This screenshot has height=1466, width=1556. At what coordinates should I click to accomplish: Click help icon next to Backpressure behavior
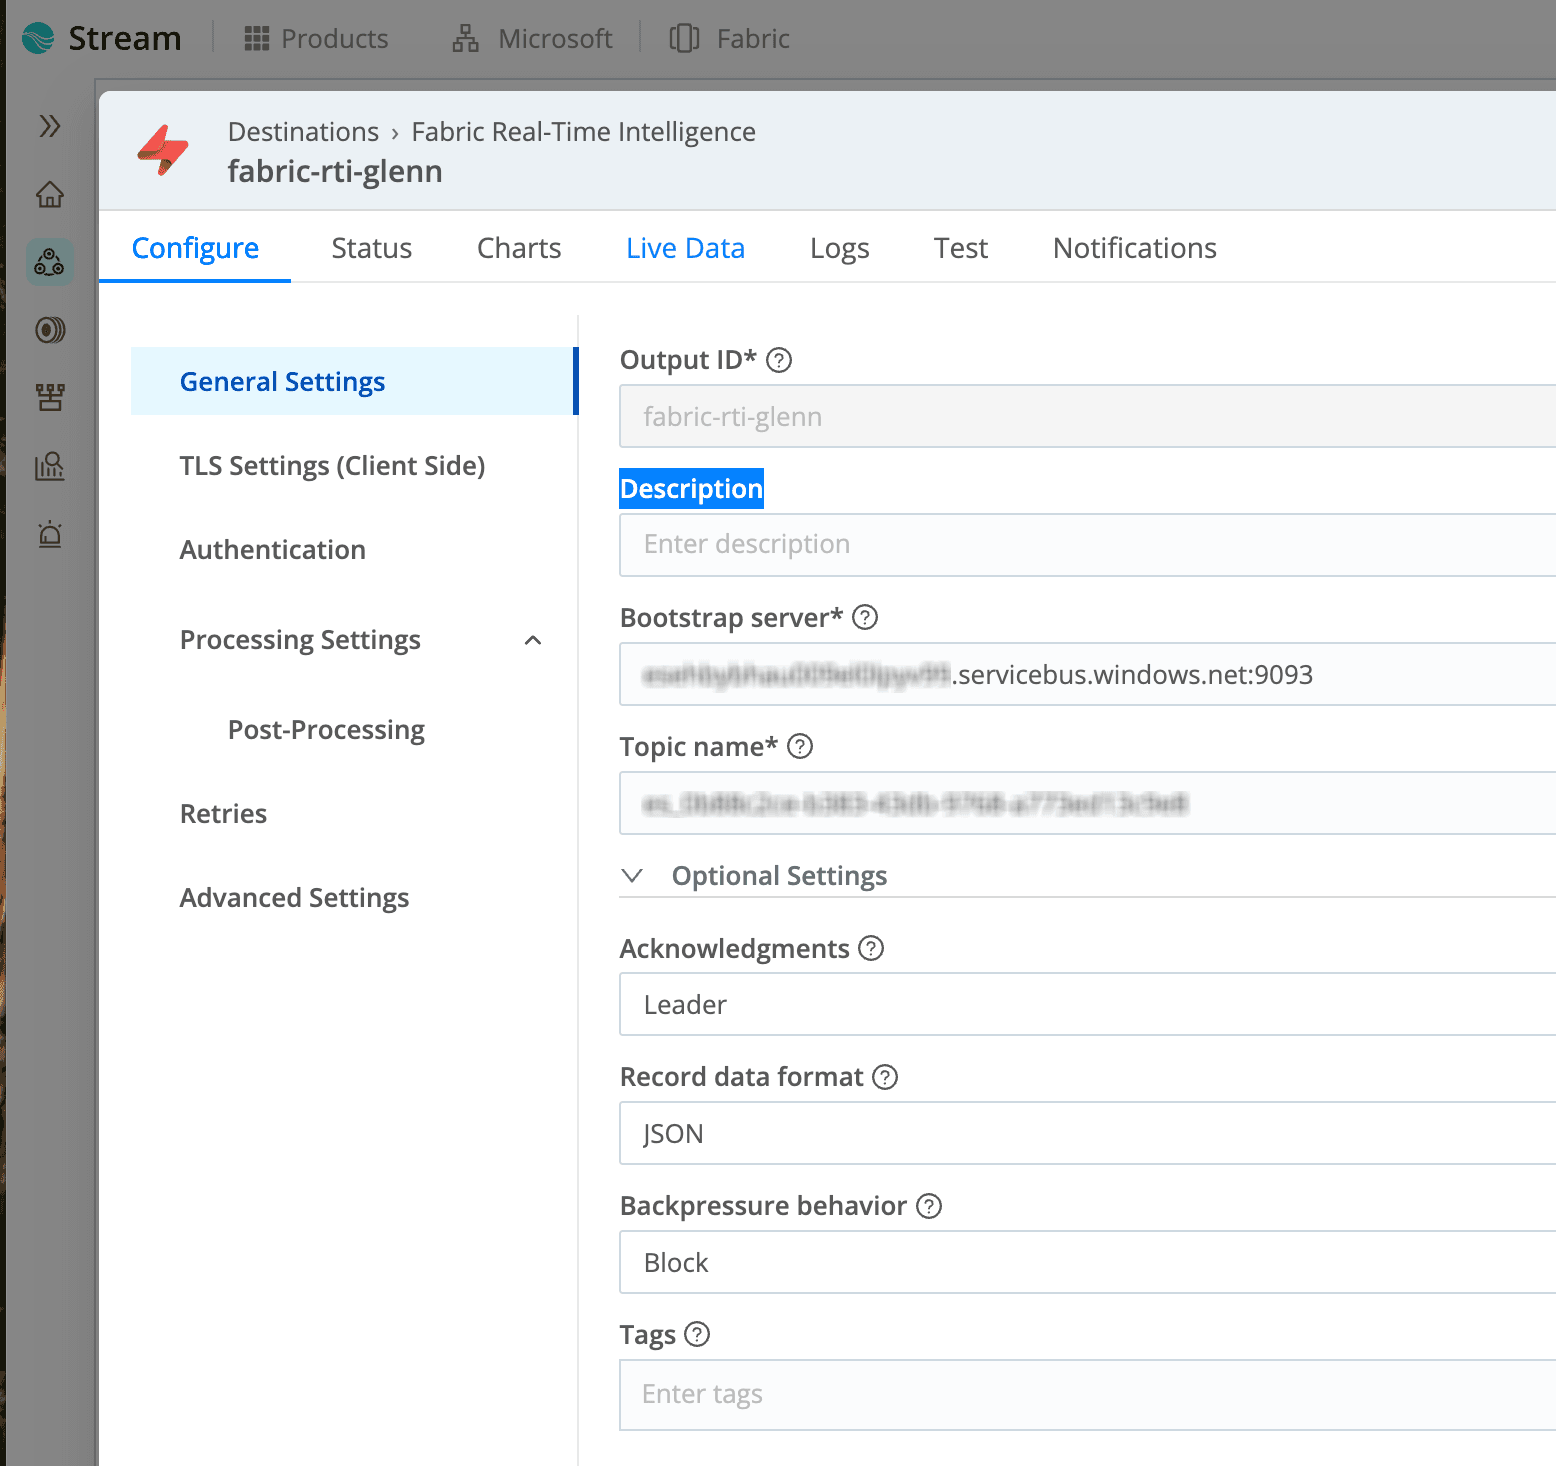(929, 1206)
